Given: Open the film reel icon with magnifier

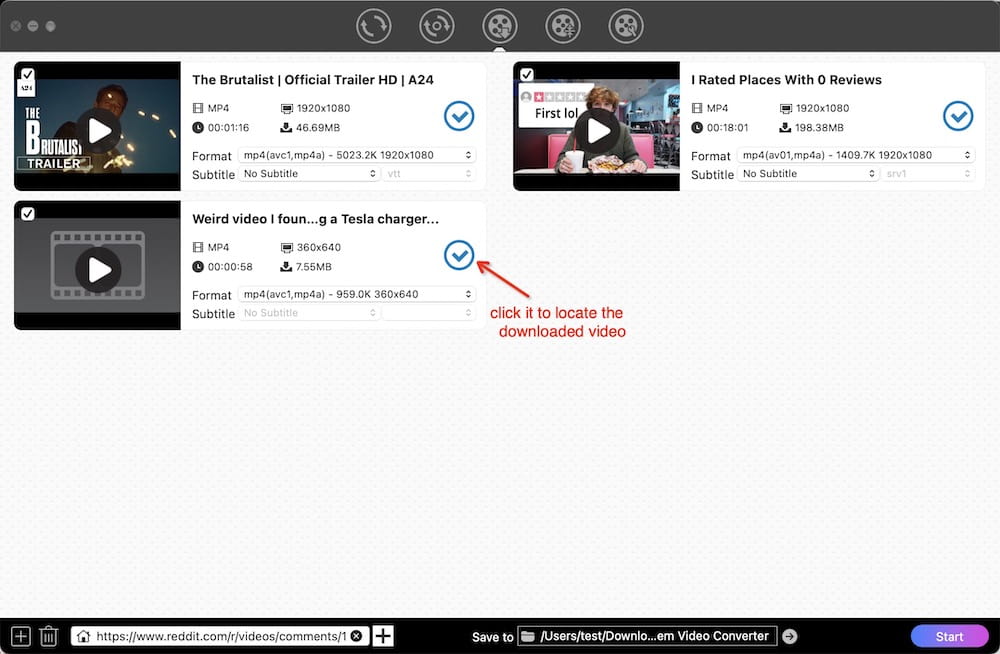Looking at the screenshot, I should pyautogui.click(x=626, y=26).
